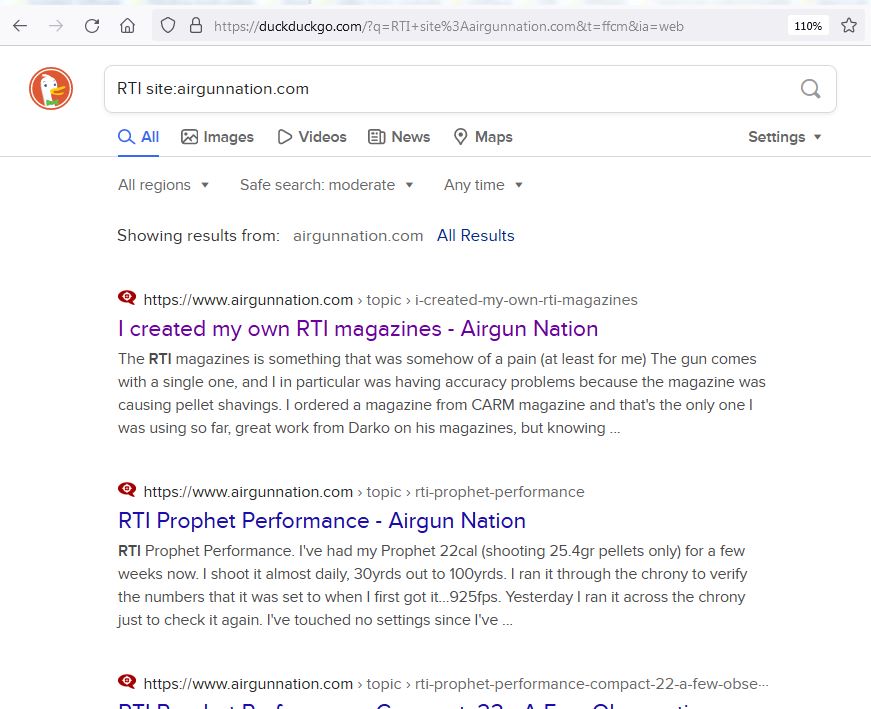This screenshot has height=709, width=871.
Task: Select the browser address bar URL
Action: 449,26
